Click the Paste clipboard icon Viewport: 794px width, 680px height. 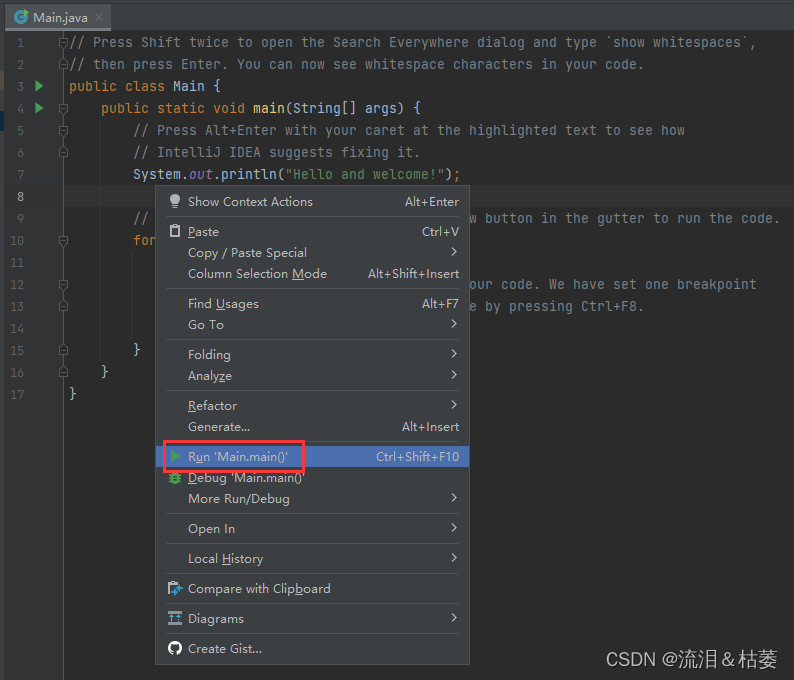click(x=175, y=231)
